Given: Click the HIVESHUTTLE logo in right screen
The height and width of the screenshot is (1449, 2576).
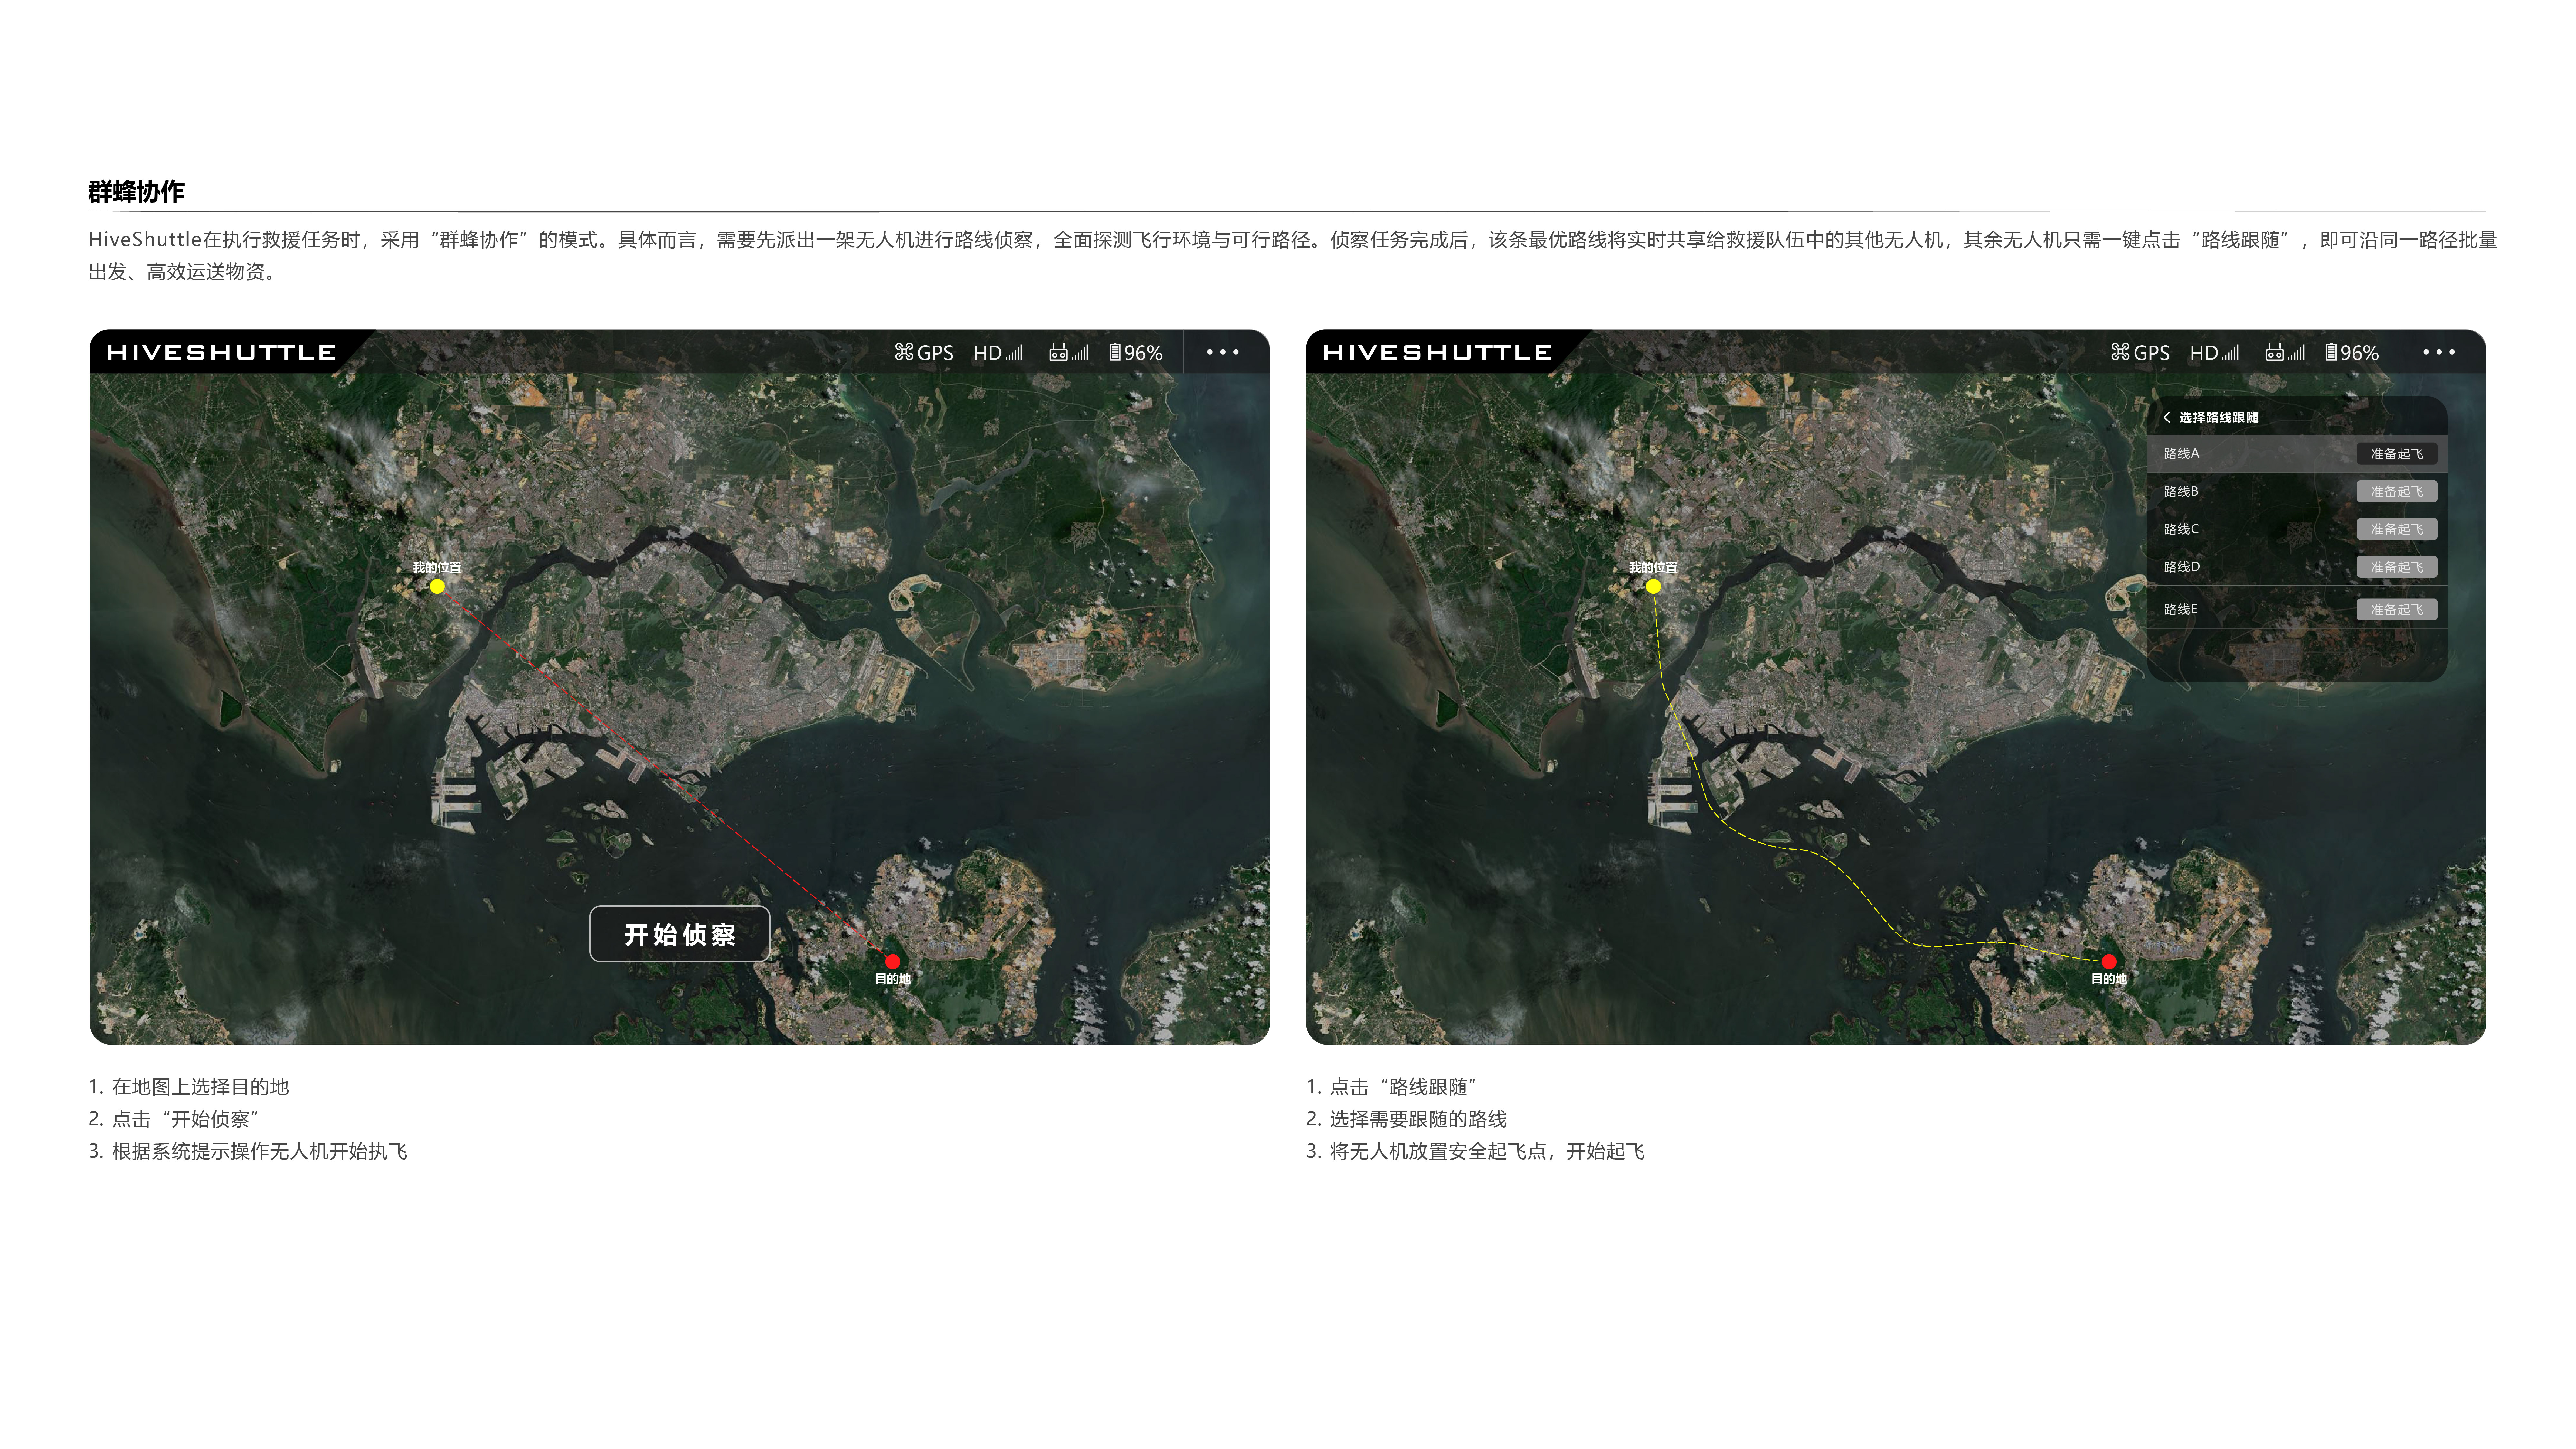Looking at the screenshot, I should coord(1437,352).
